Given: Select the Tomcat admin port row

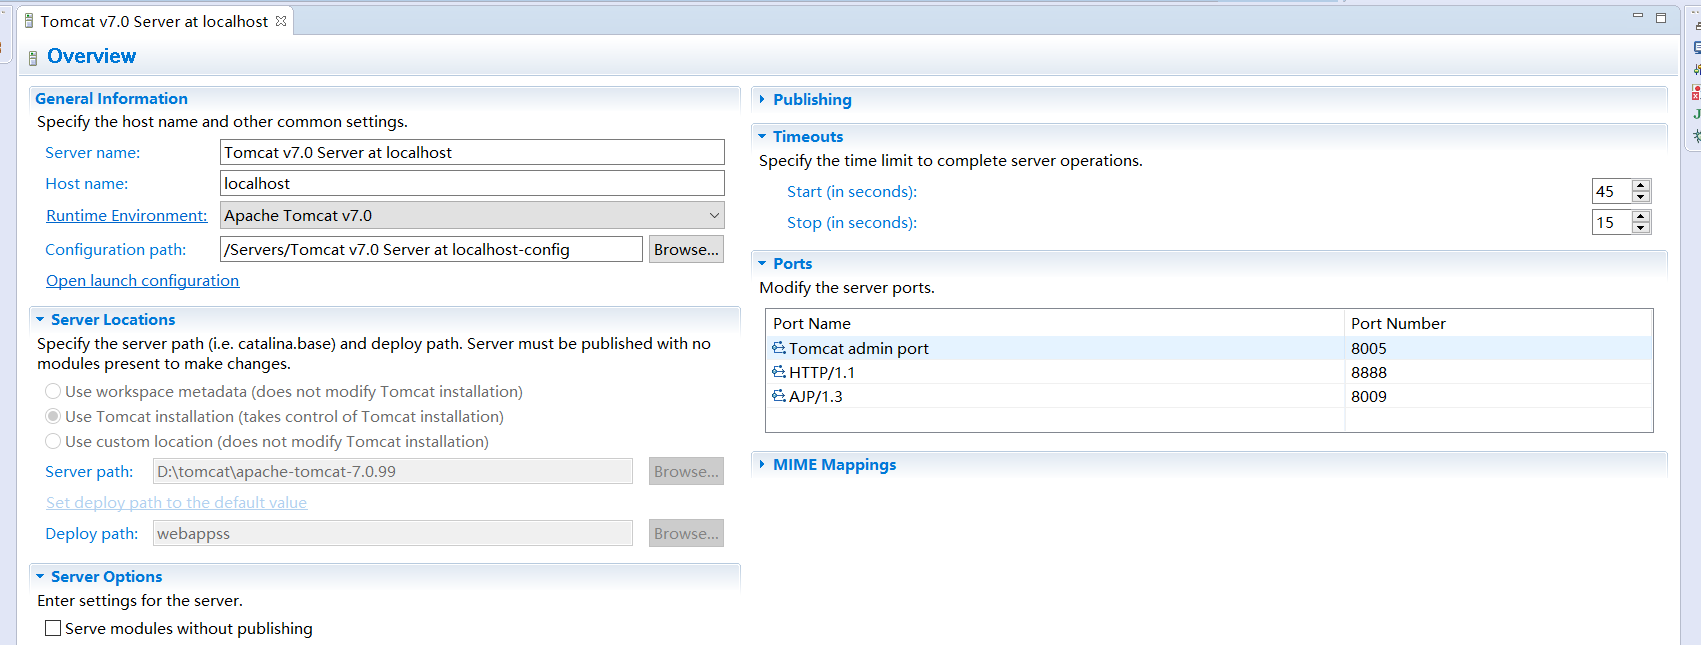Looking at the screenshot, I should 1209,348.
